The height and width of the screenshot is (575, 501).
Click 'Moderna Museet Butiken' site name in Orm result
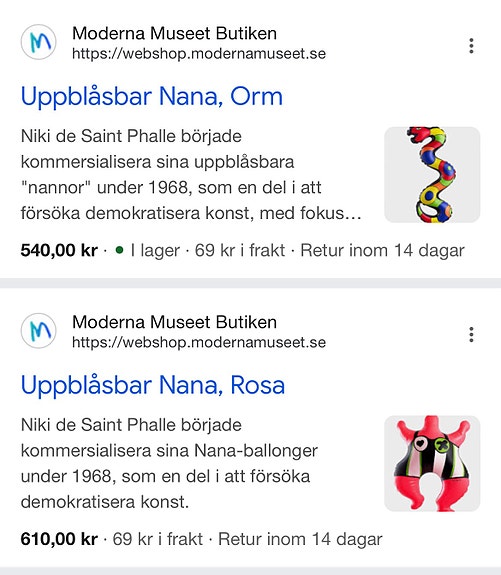tap(174, 33)
